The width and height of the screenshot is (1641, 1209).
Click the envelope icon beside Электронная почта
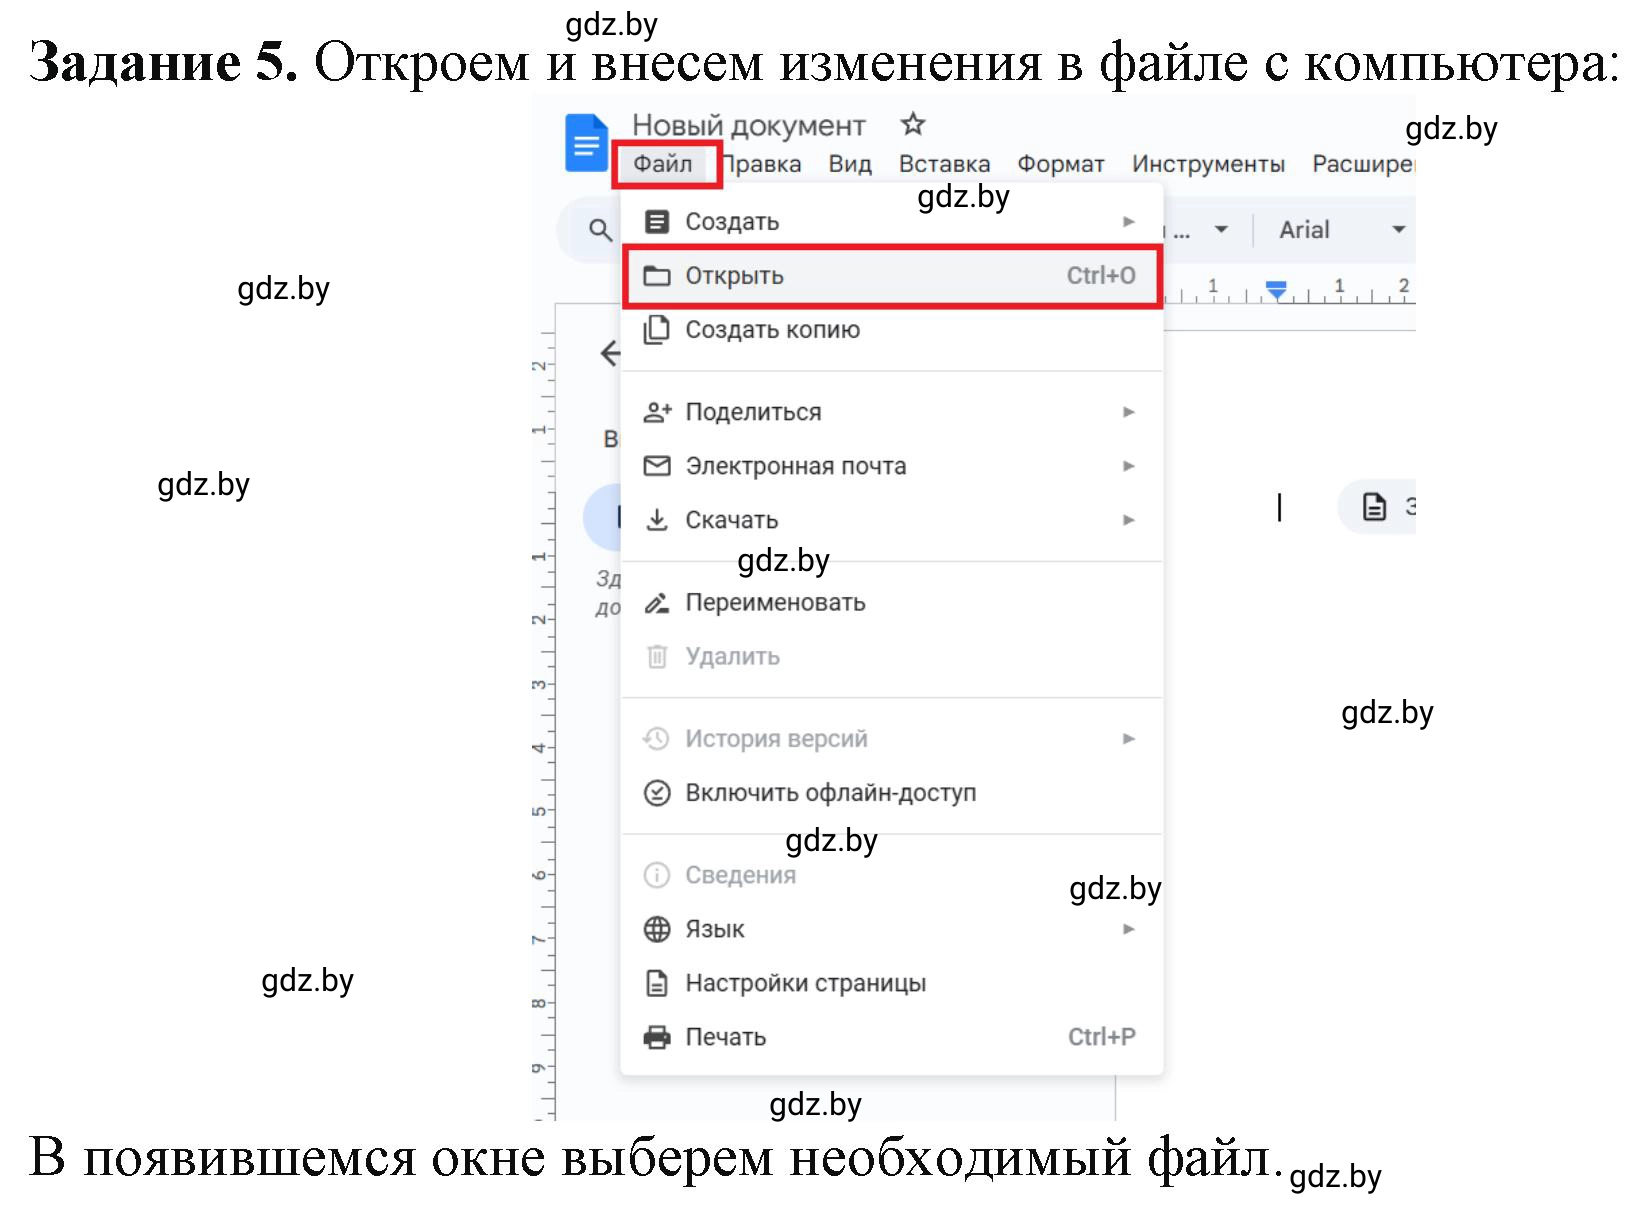point(656,466)
